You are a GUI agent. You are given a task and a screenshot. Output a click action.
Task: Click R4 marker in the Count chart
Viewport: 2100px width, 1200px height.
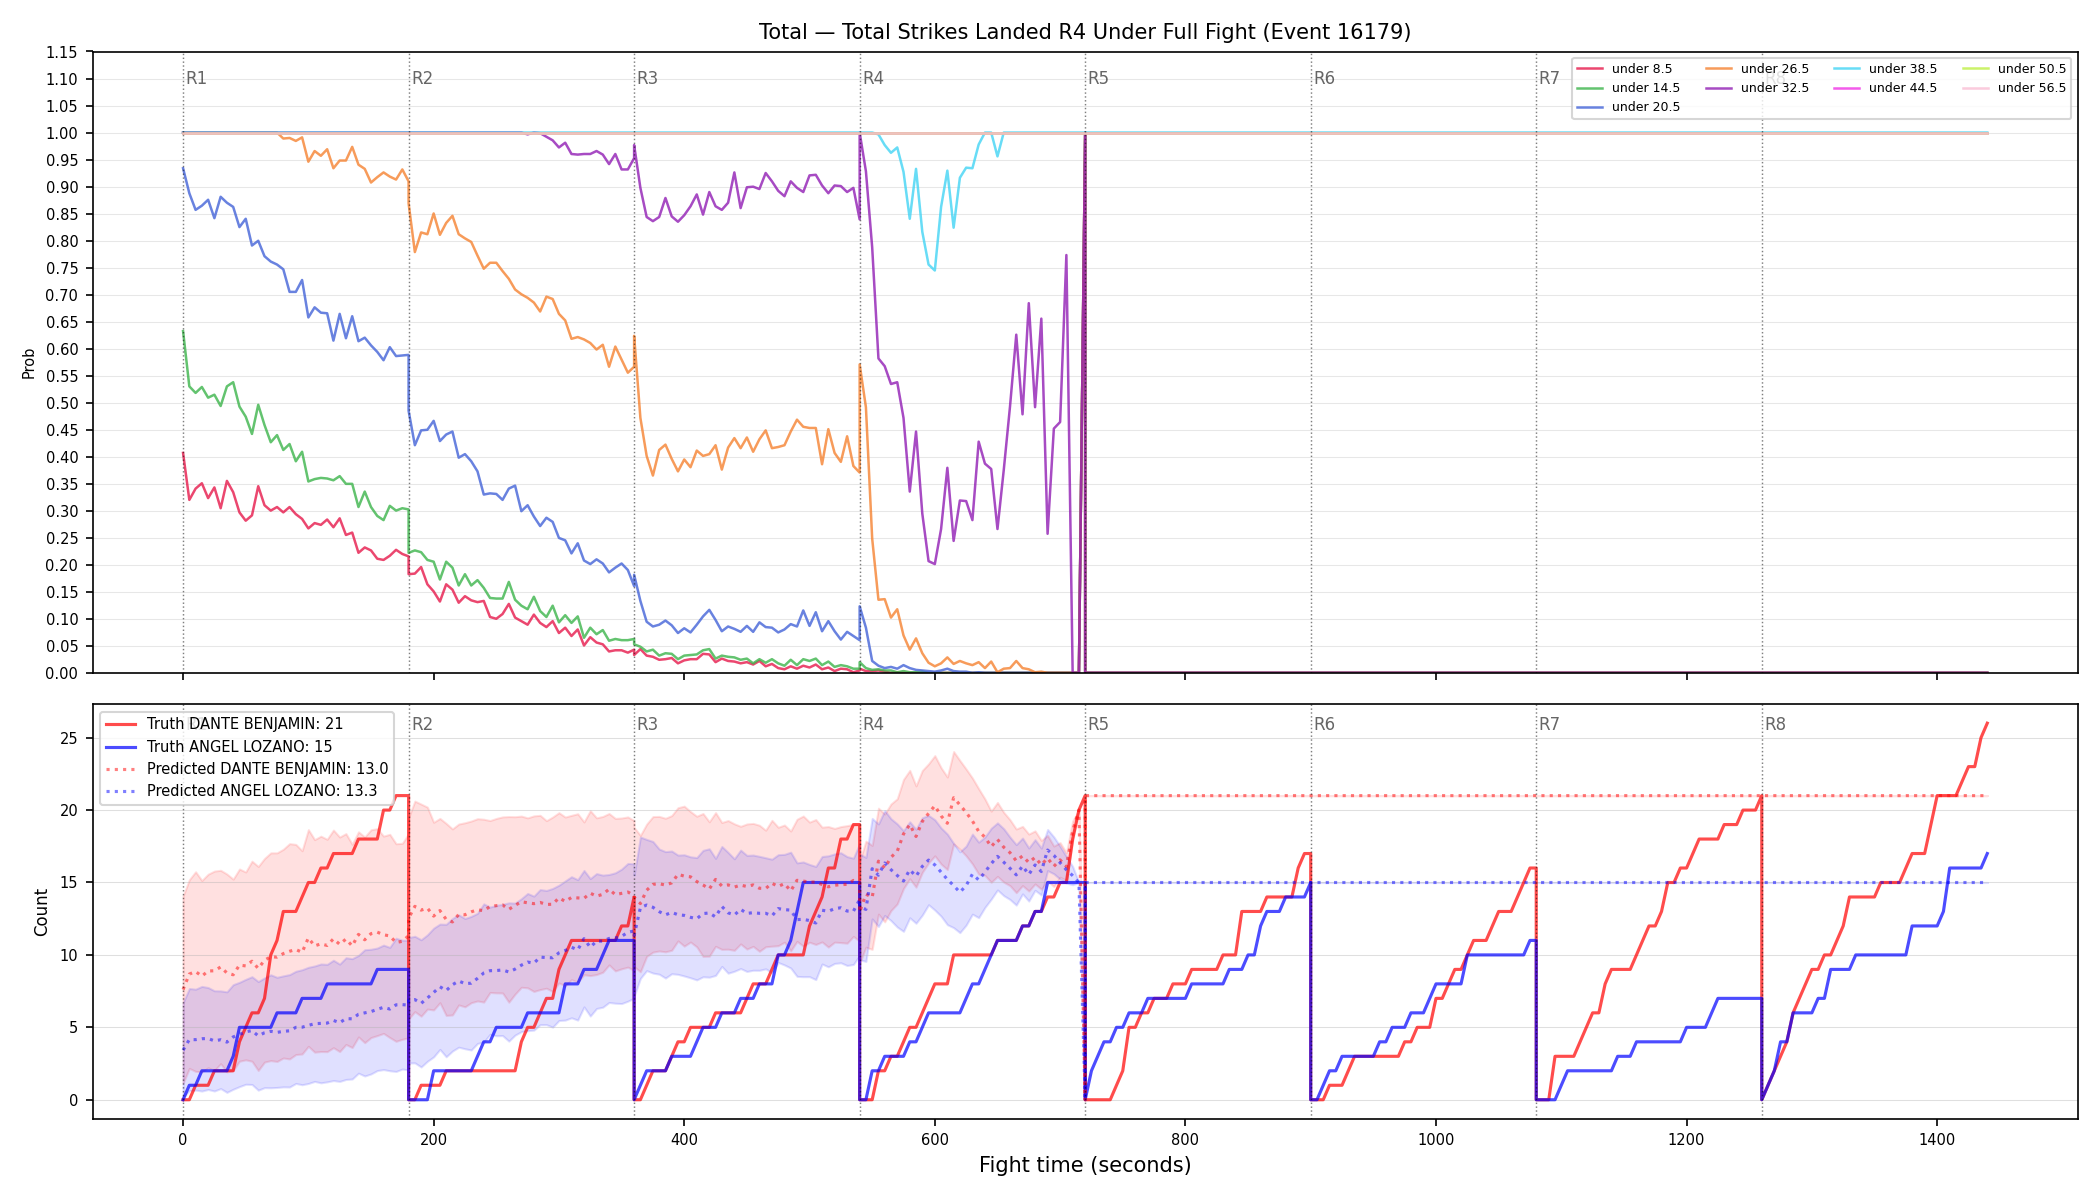873,724
